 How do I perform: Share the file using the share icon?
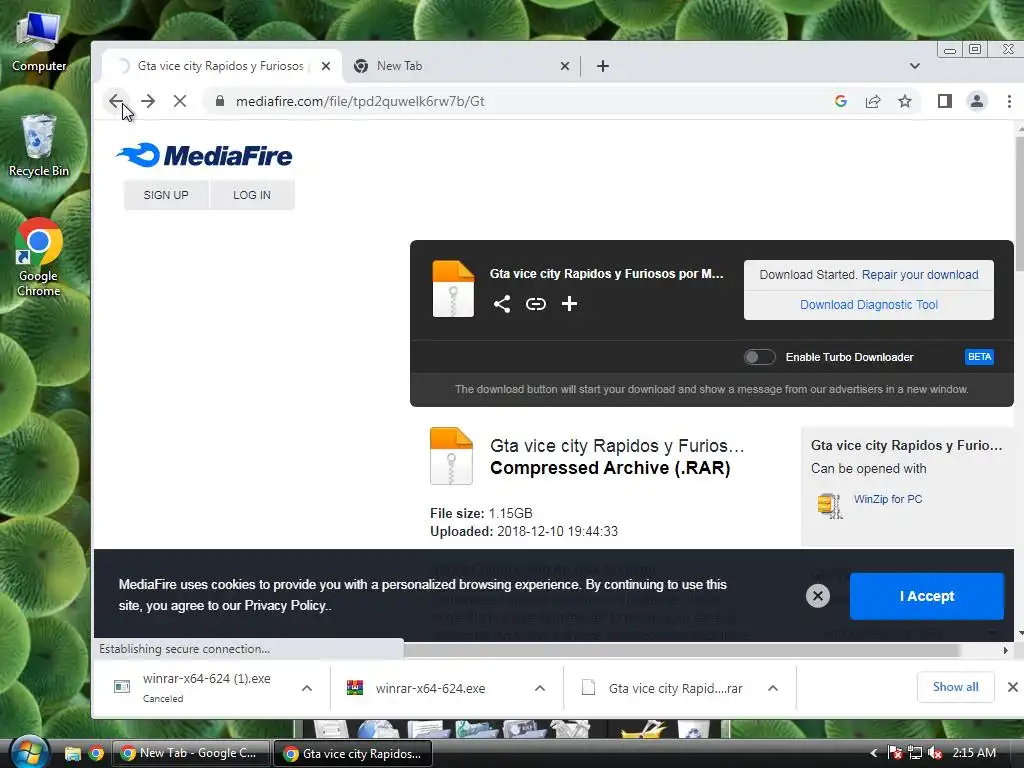click(x=502, y=304)
